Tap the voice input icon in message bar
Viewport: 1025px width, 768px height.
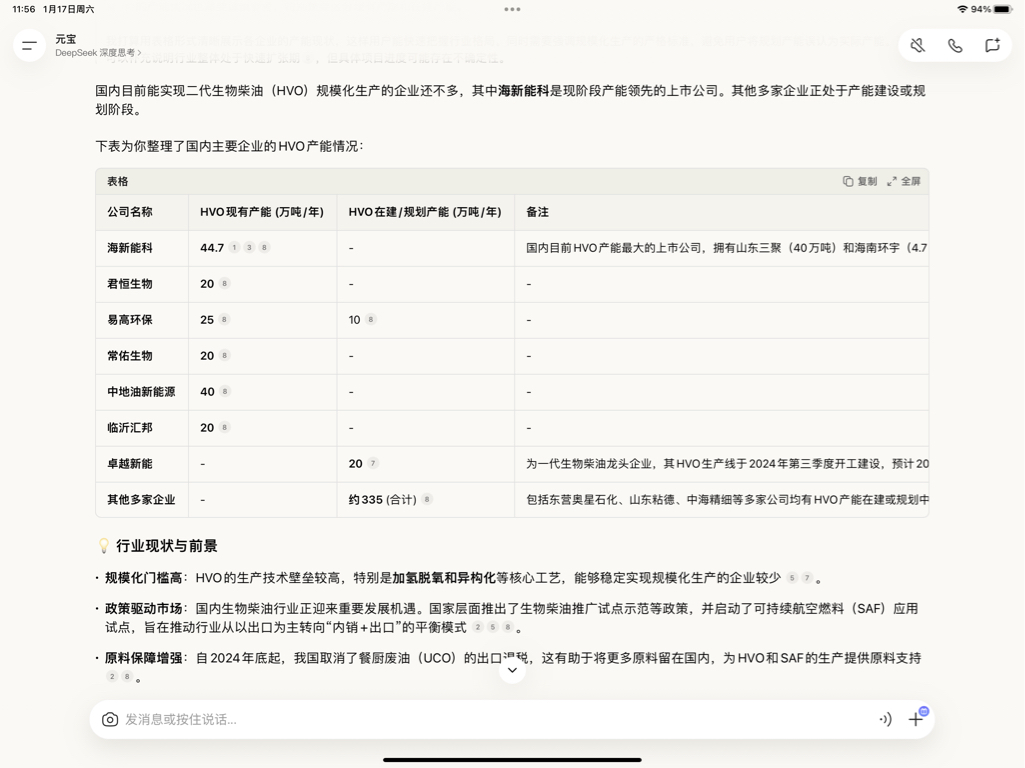(x=885, y=720)
